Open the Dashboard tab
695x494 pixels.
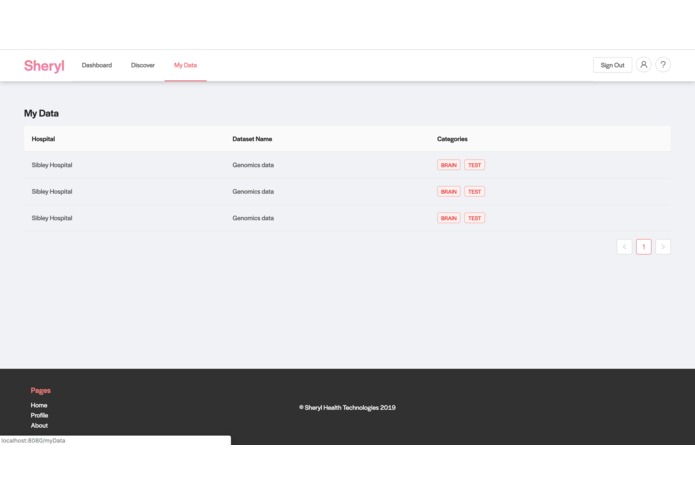[x=97, y=65]
